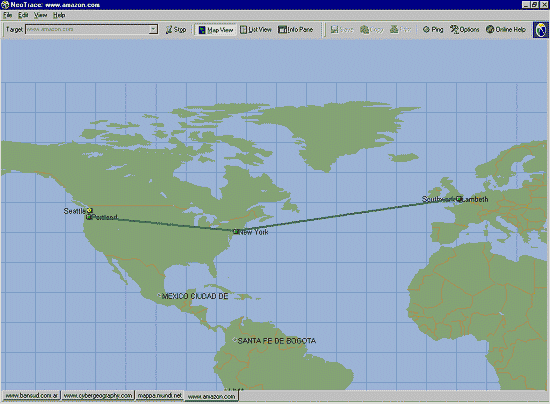Run Ping from the toolbar

point(433,30)
